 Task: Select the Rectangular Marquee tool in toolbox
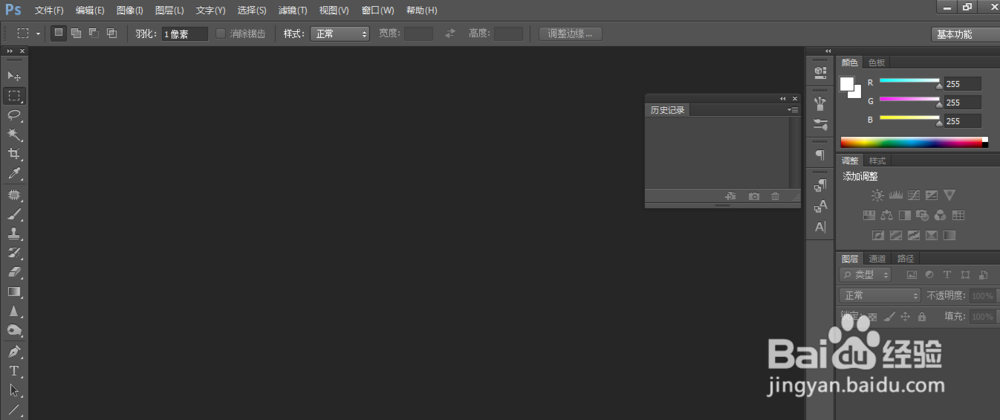(x=14, y=96)
